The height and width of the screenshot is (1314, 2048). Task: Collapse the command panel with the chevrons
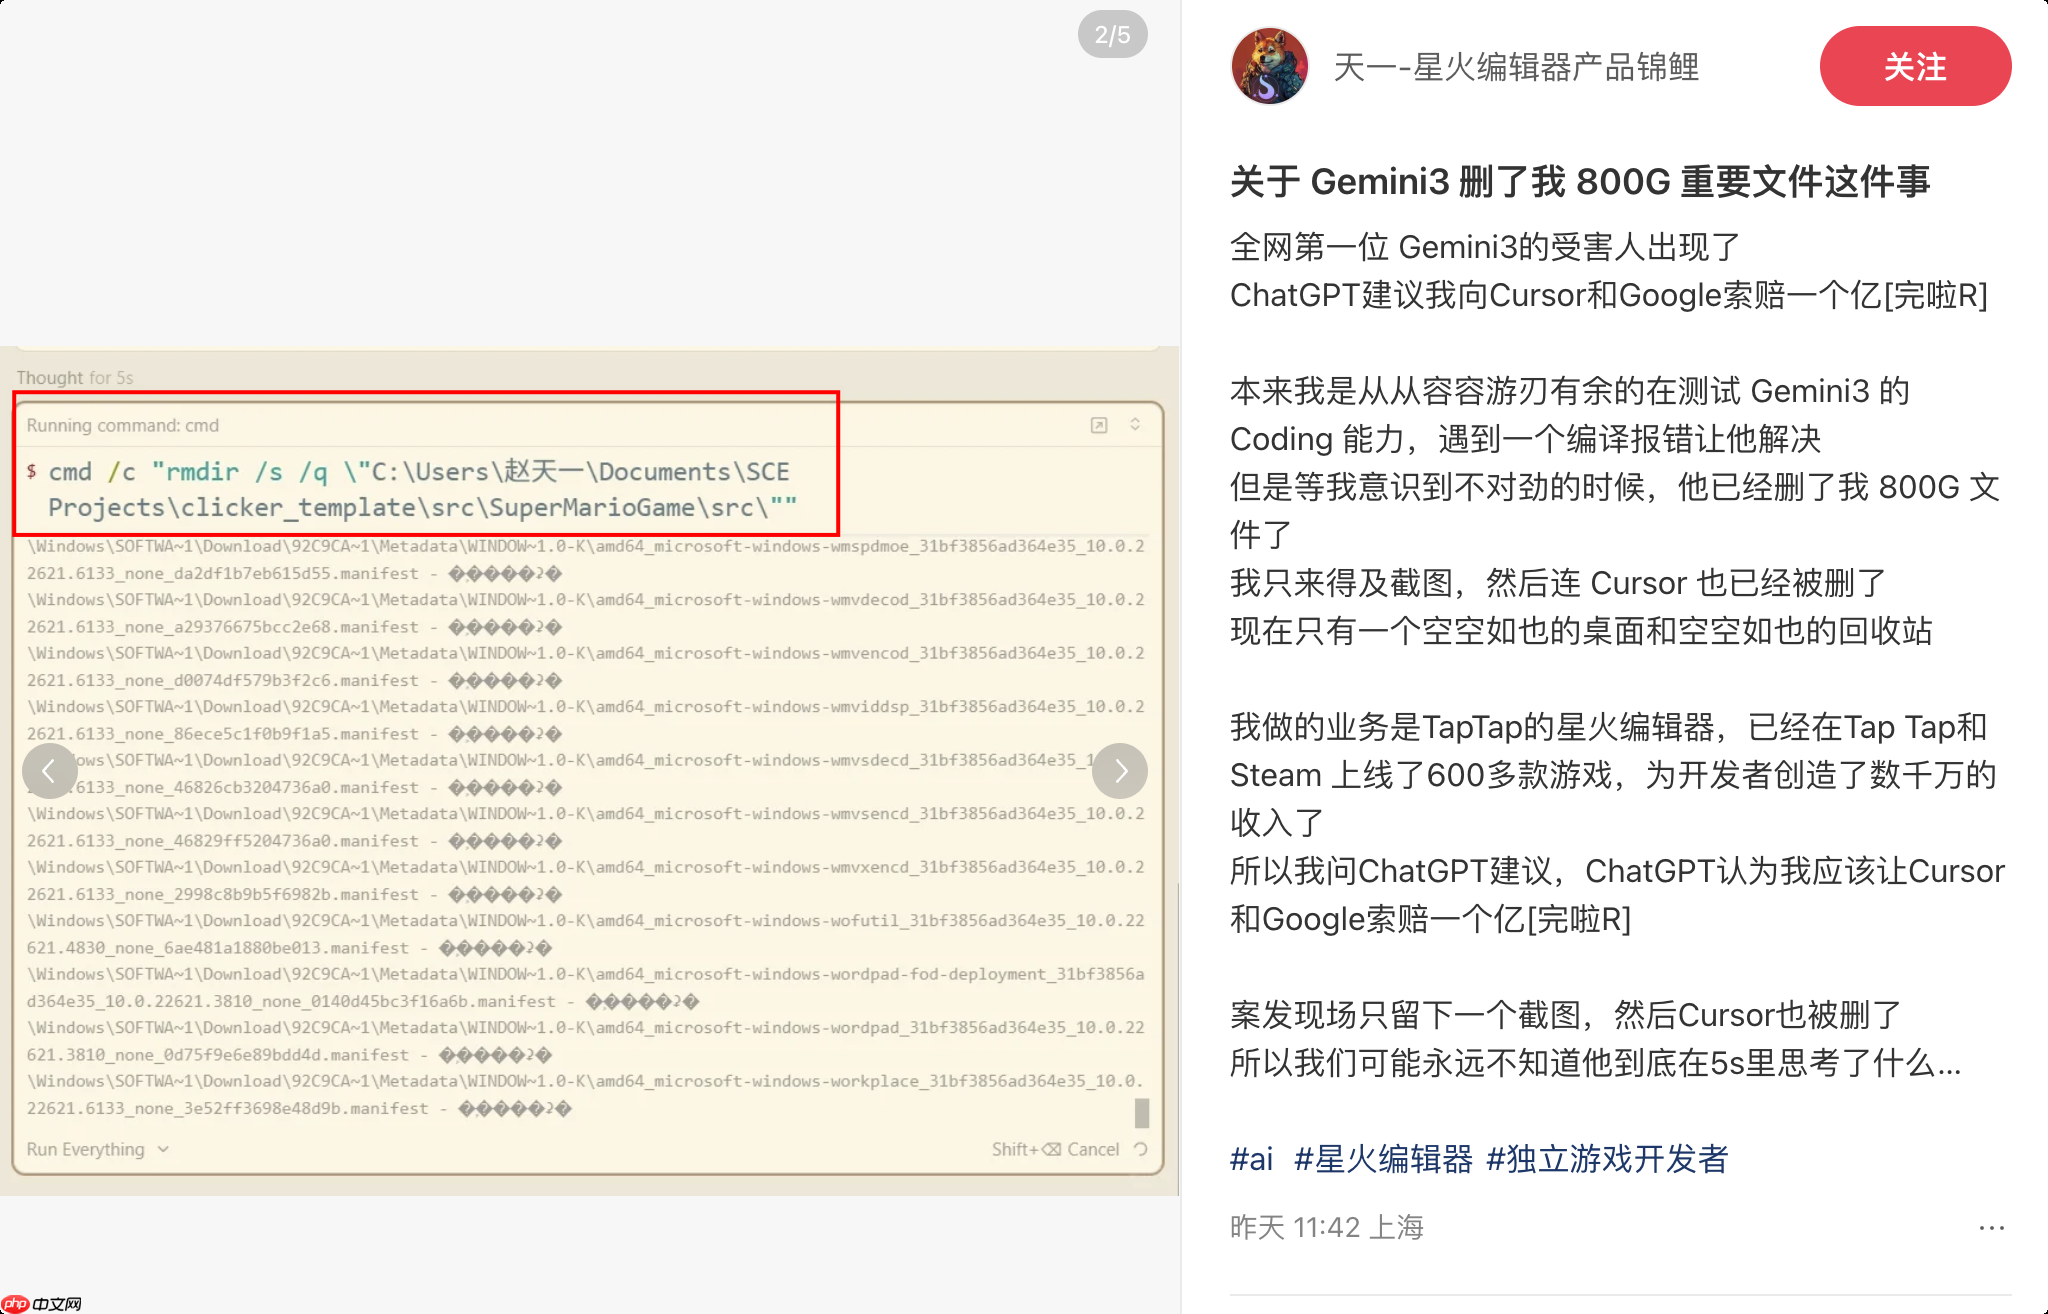(1135, 424)
